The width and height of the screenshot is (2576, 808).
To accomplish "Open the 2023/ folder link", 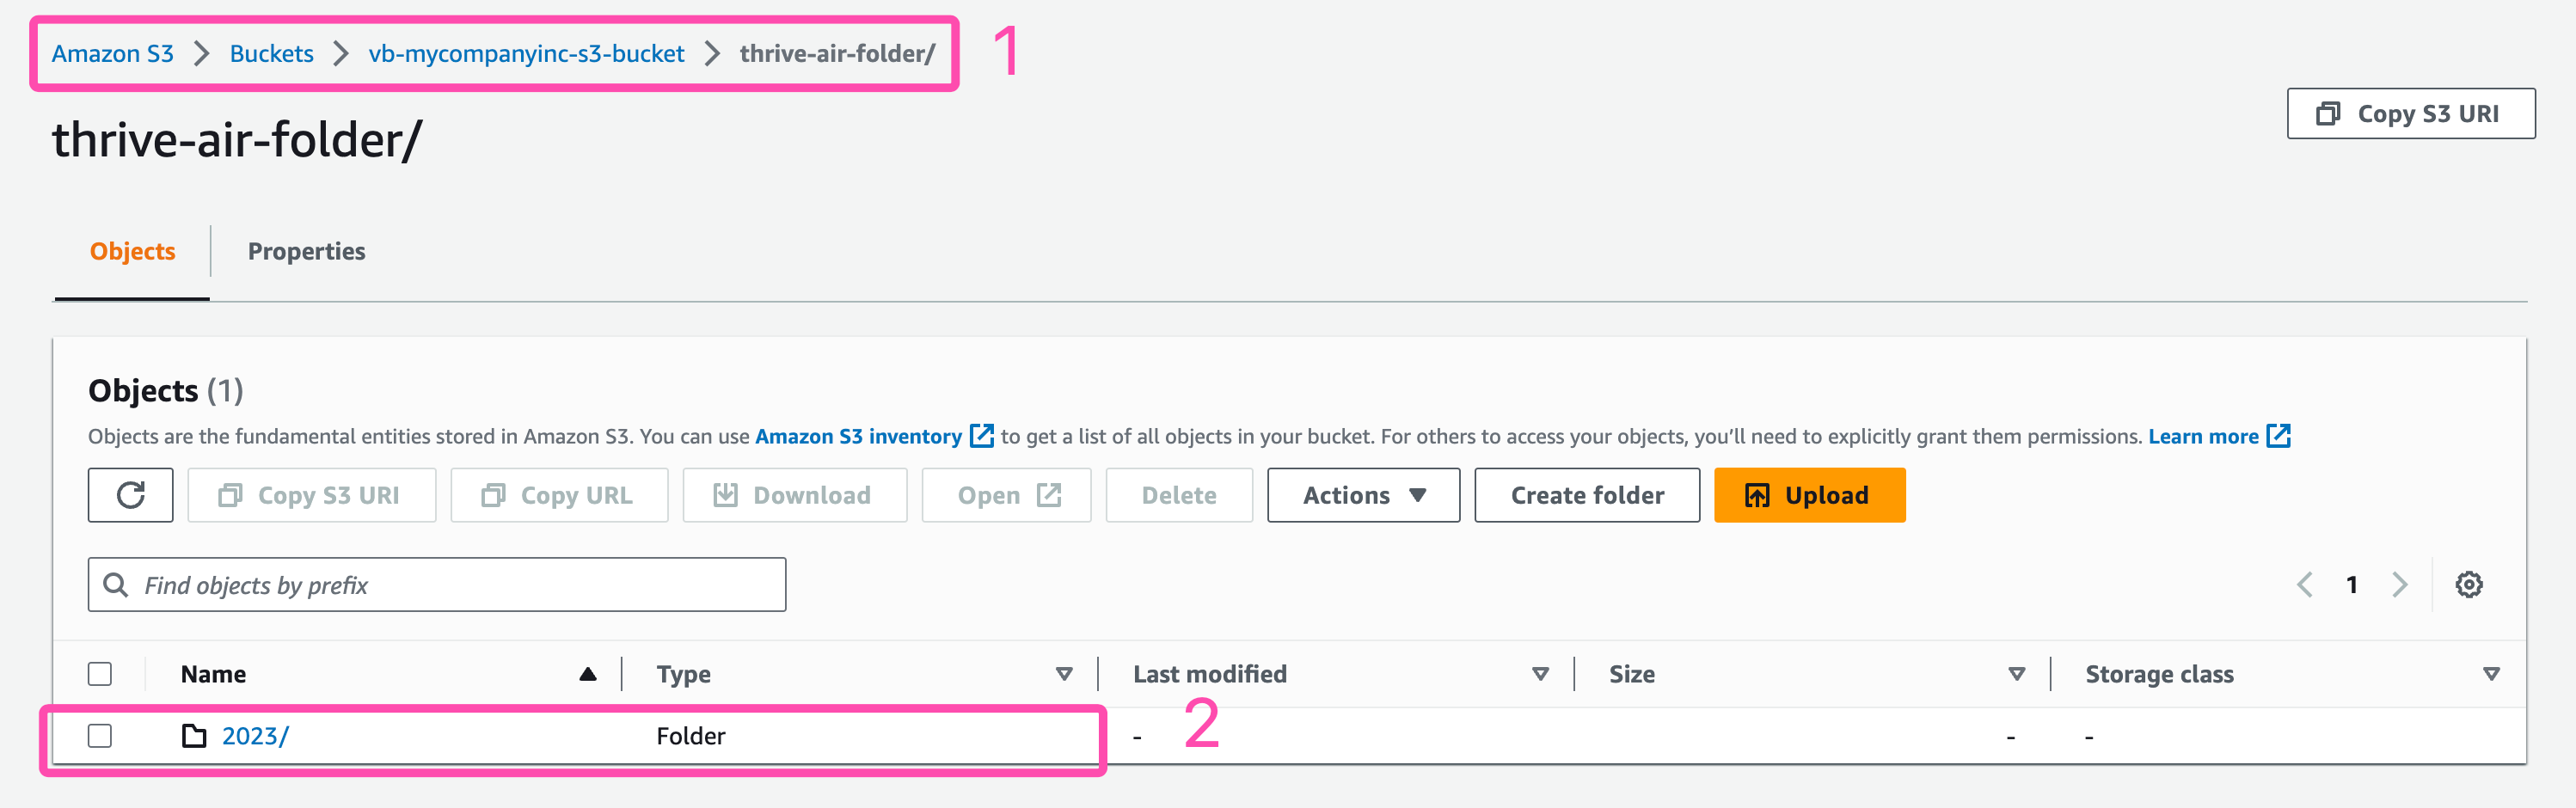I will (255, 736).
